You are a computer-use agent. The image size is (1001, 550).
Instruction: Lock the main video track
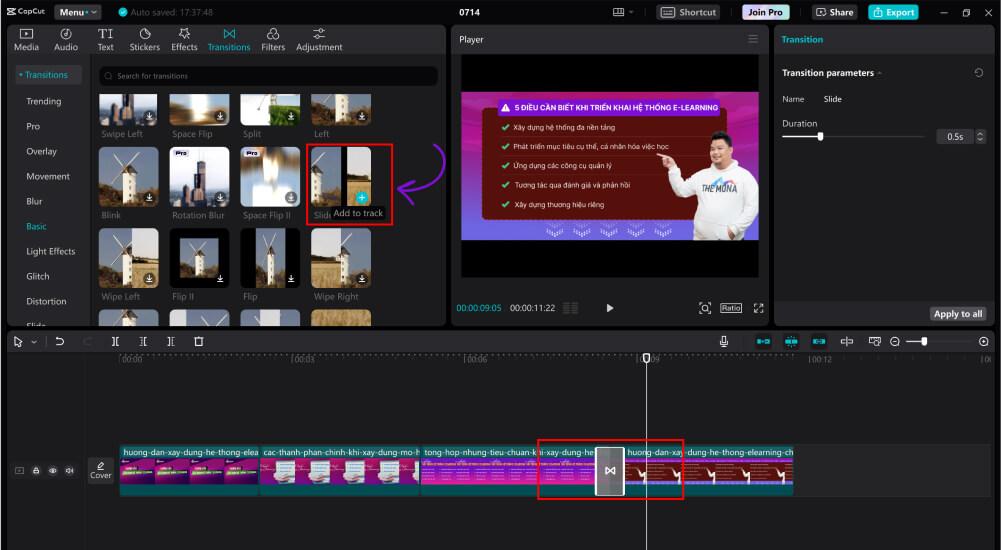pyautogui.click(x=36, y=471)
